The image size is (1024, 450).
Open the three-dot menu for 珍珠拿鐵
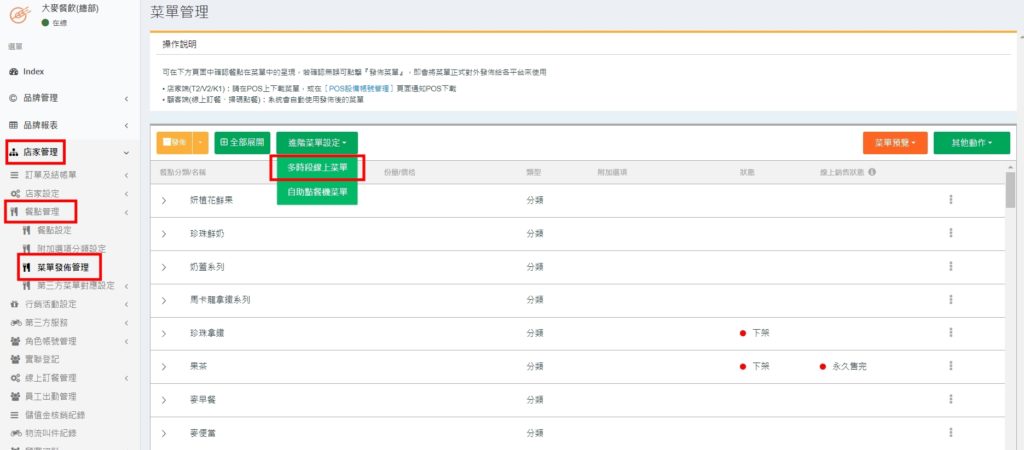click(x=950, y=333)
